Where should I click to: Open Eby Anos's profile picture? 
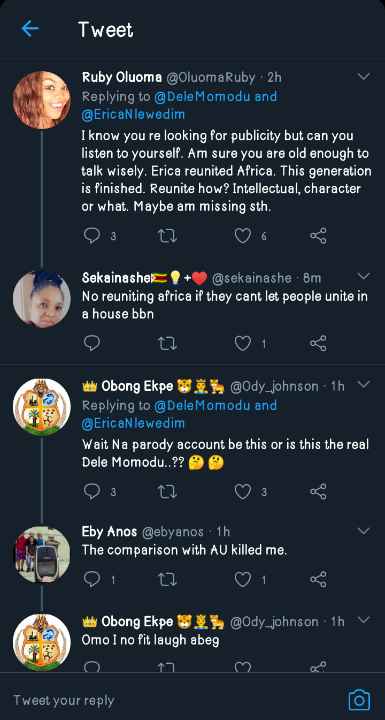point(41,554)
